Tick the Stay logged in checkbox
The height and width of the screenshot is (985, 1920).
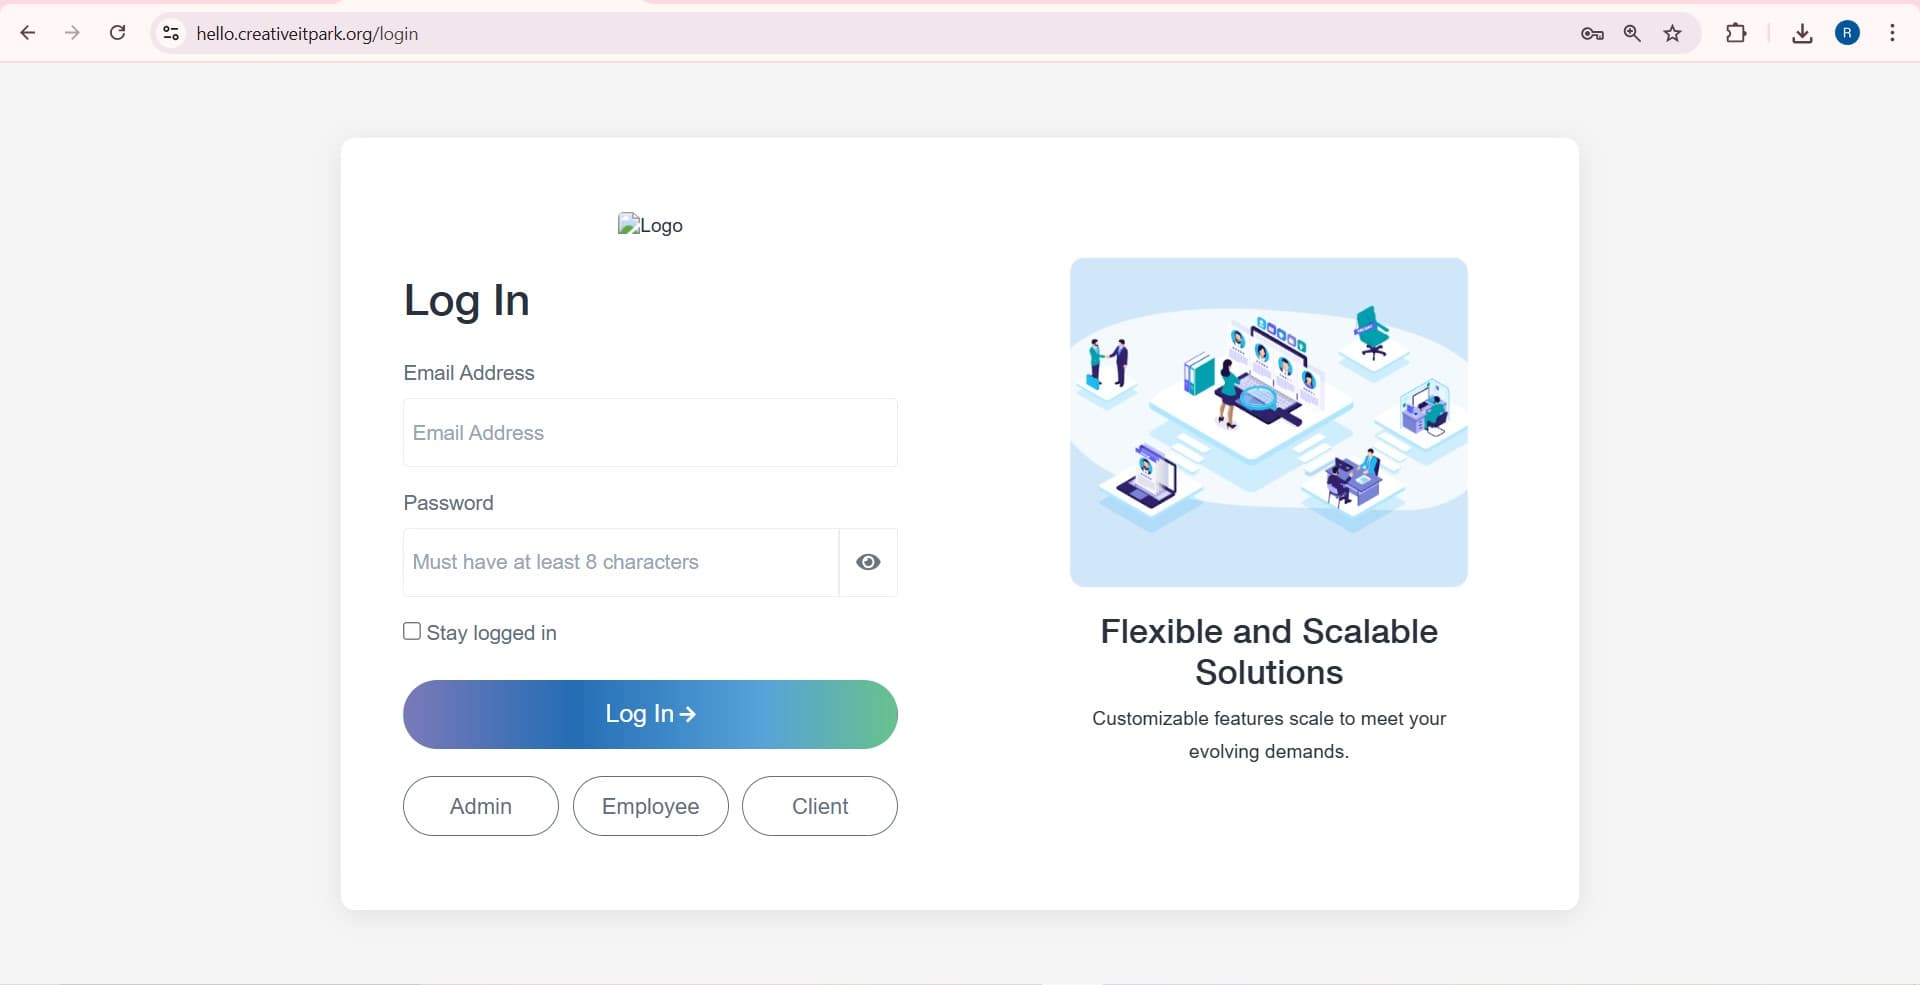tap(412, 631)
